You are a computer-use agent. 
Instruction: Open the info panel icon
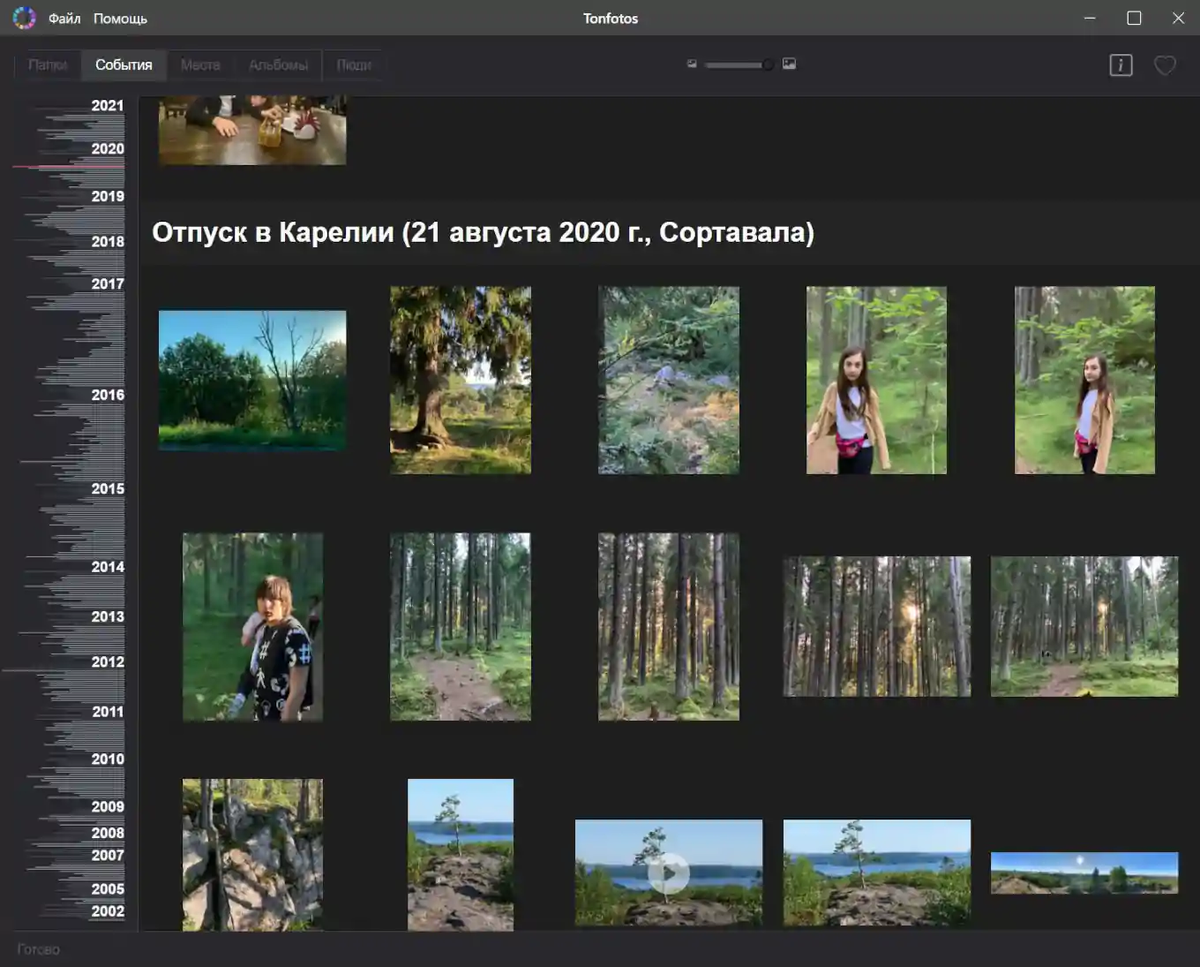pos(1121,65)
